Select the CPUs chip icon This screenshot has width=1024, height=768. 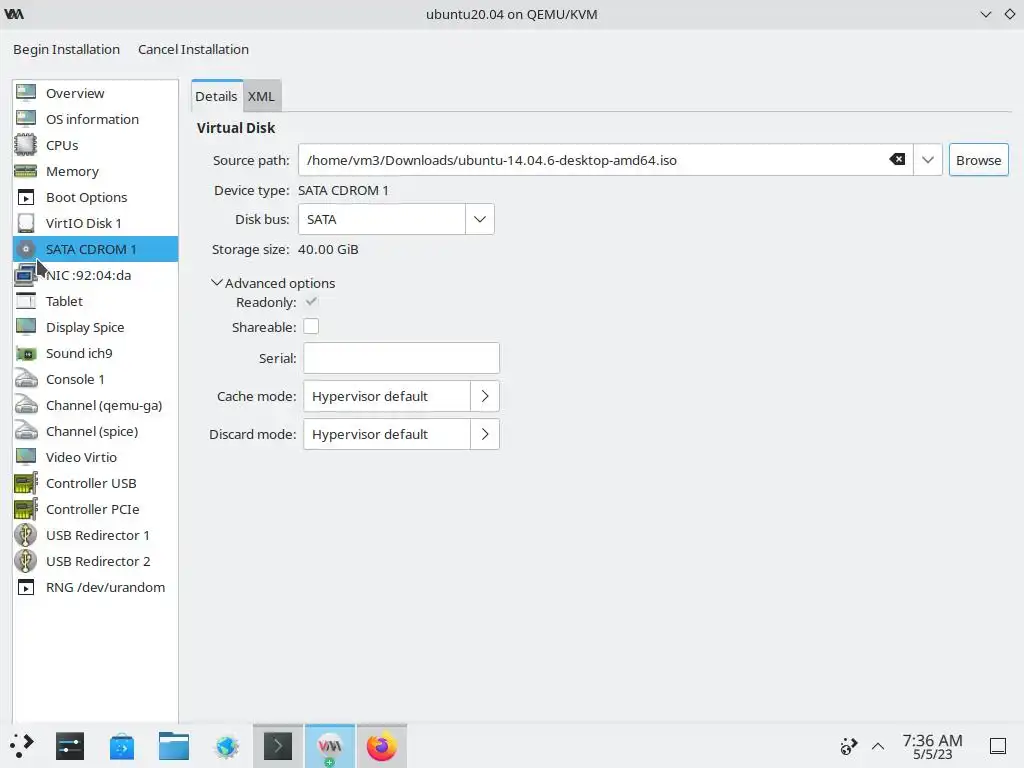pyautogui.click(x=26, y=145)
